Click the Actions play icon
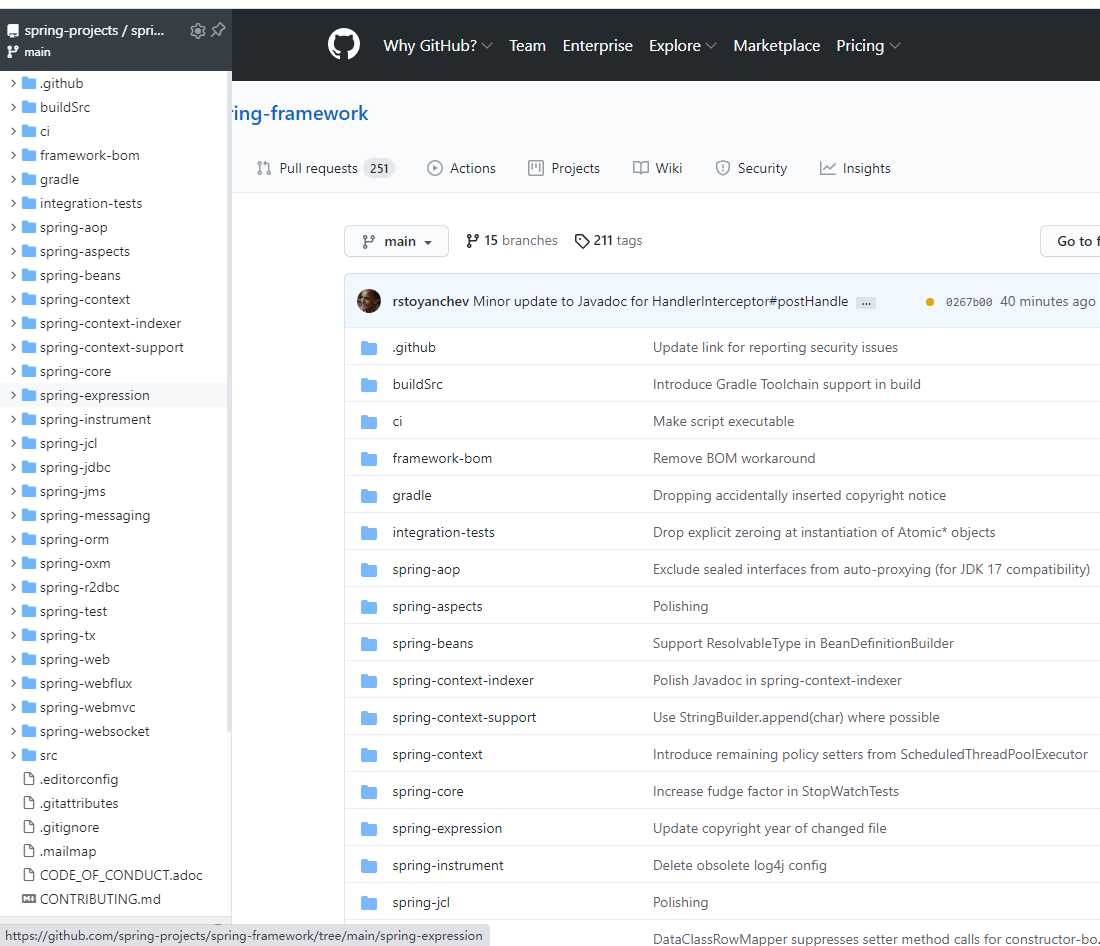Image resolution: width=1100 pixels, height=946 pixels. [x=435, y=168]
